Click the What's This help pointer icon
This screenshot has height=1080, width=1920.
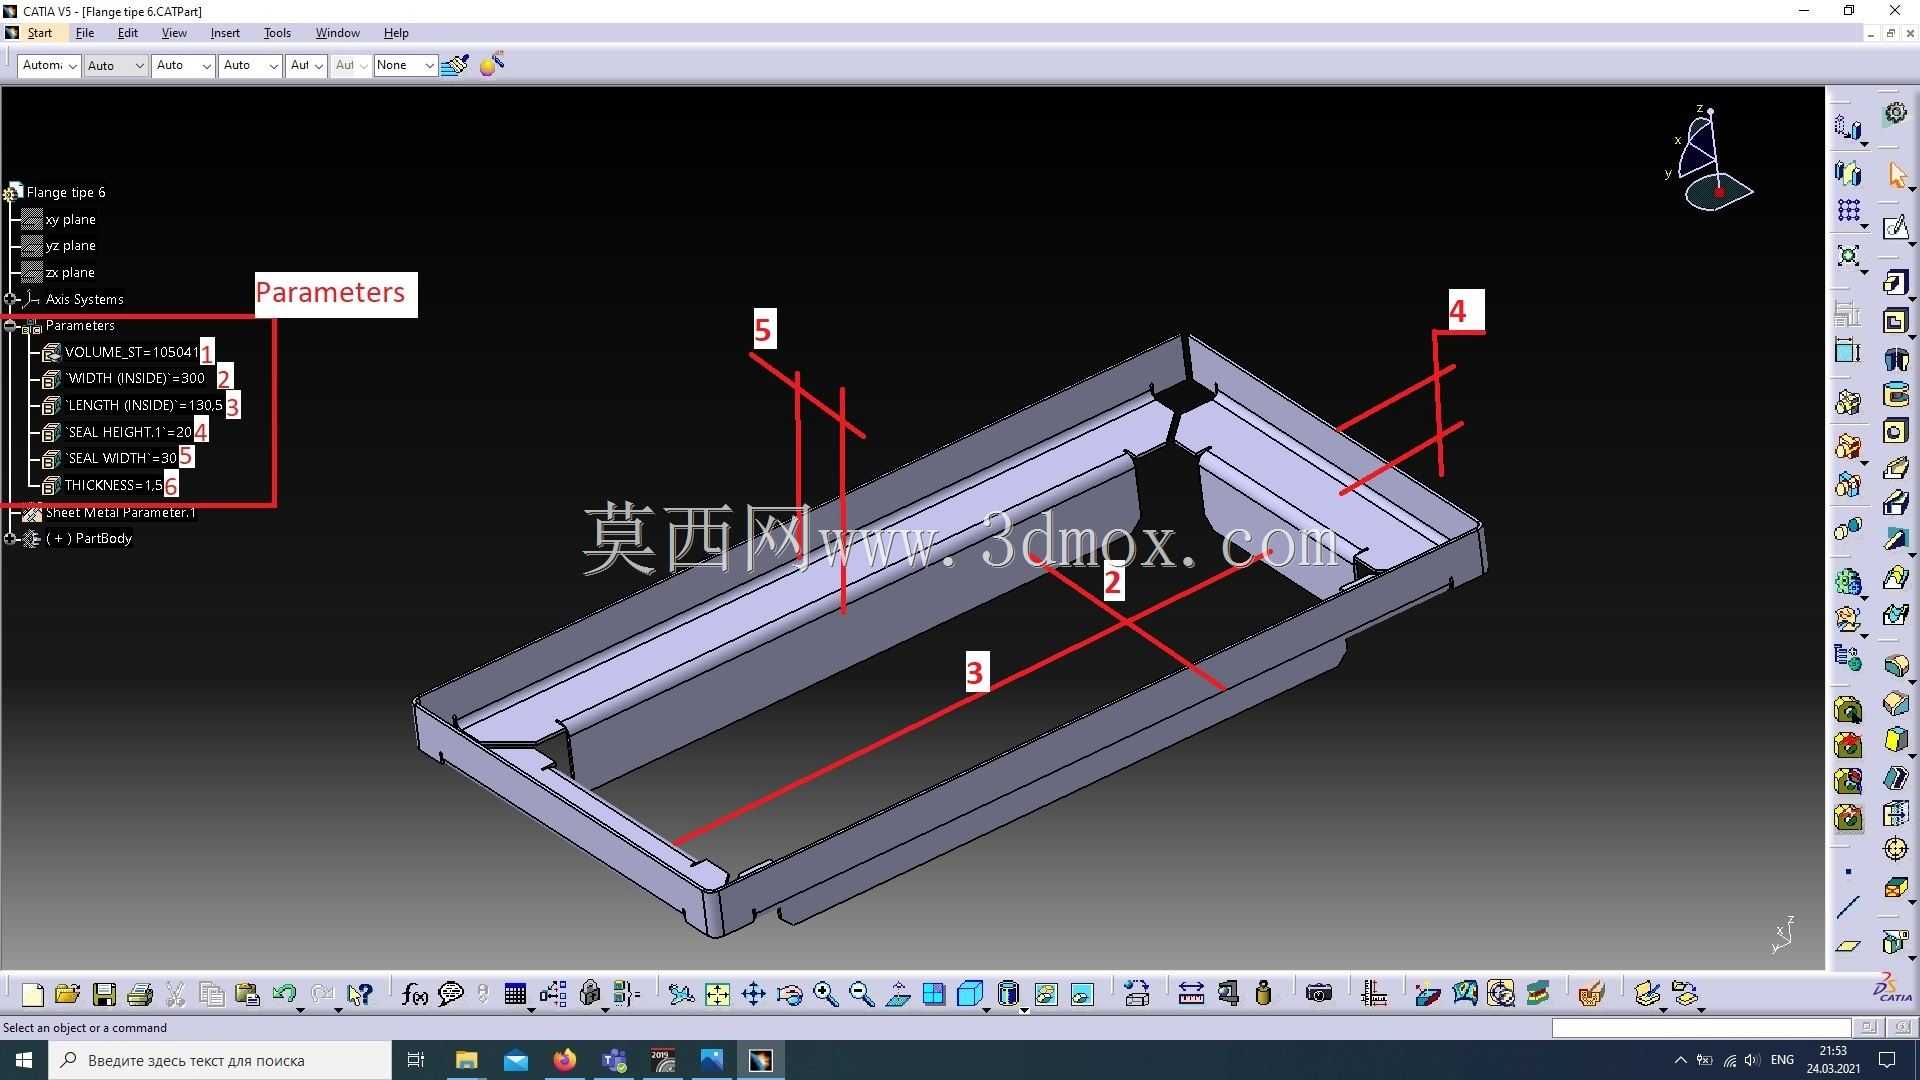point(360,994)
